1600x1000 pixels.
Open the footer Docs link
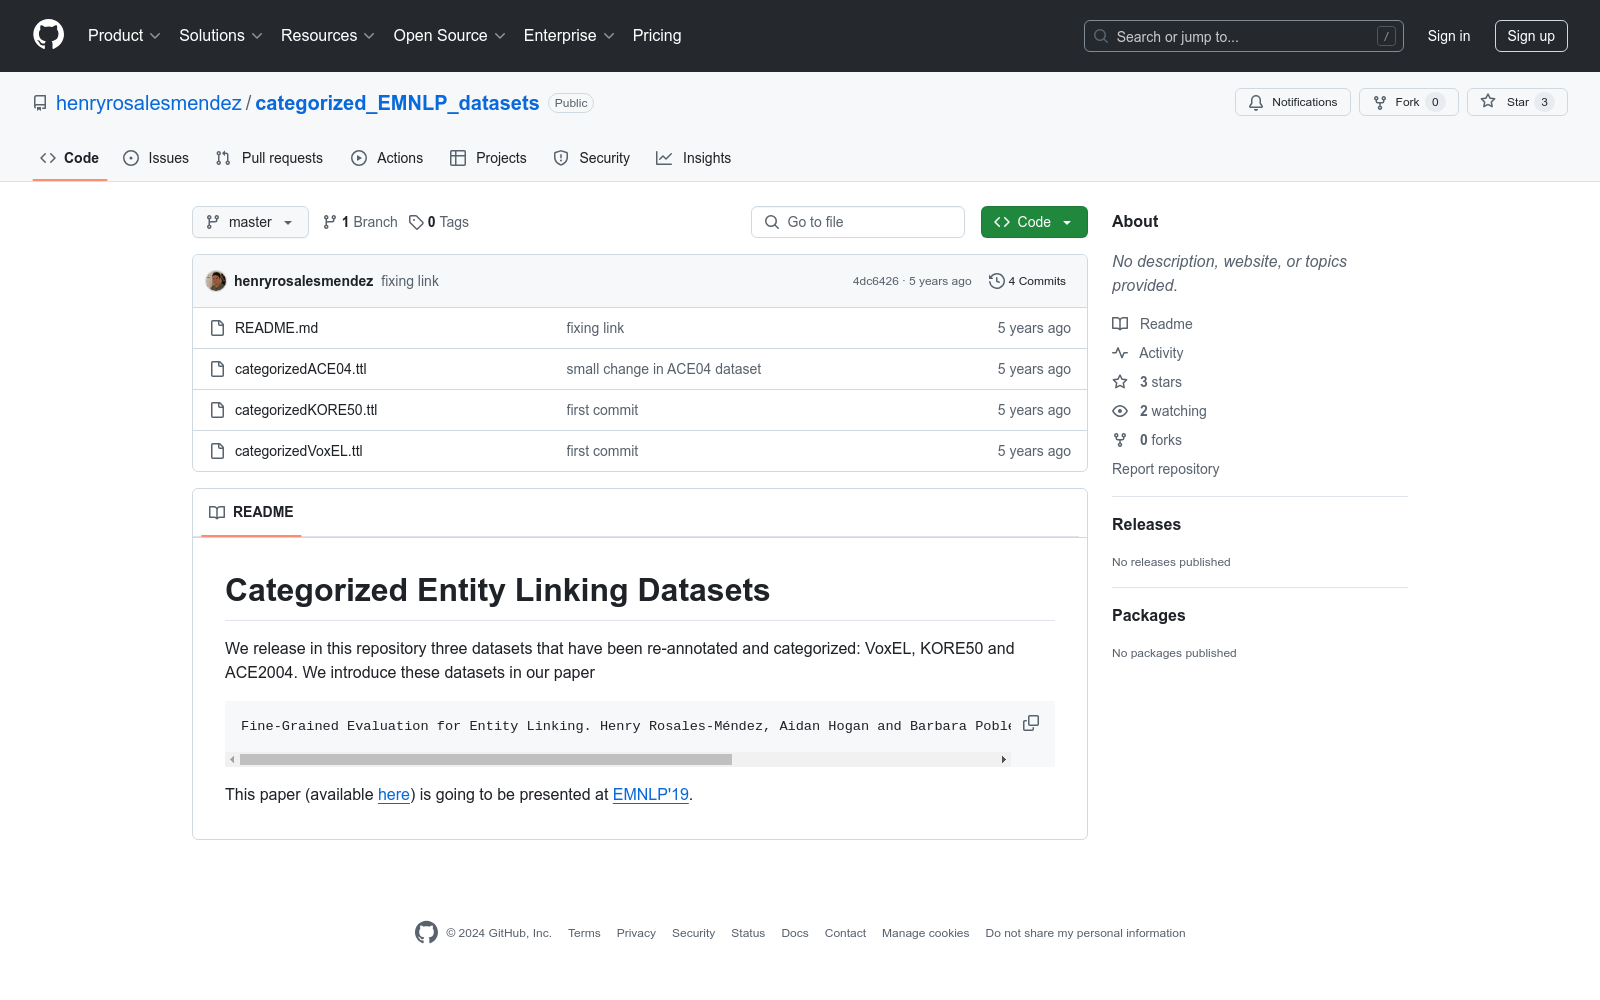(795, 933)
